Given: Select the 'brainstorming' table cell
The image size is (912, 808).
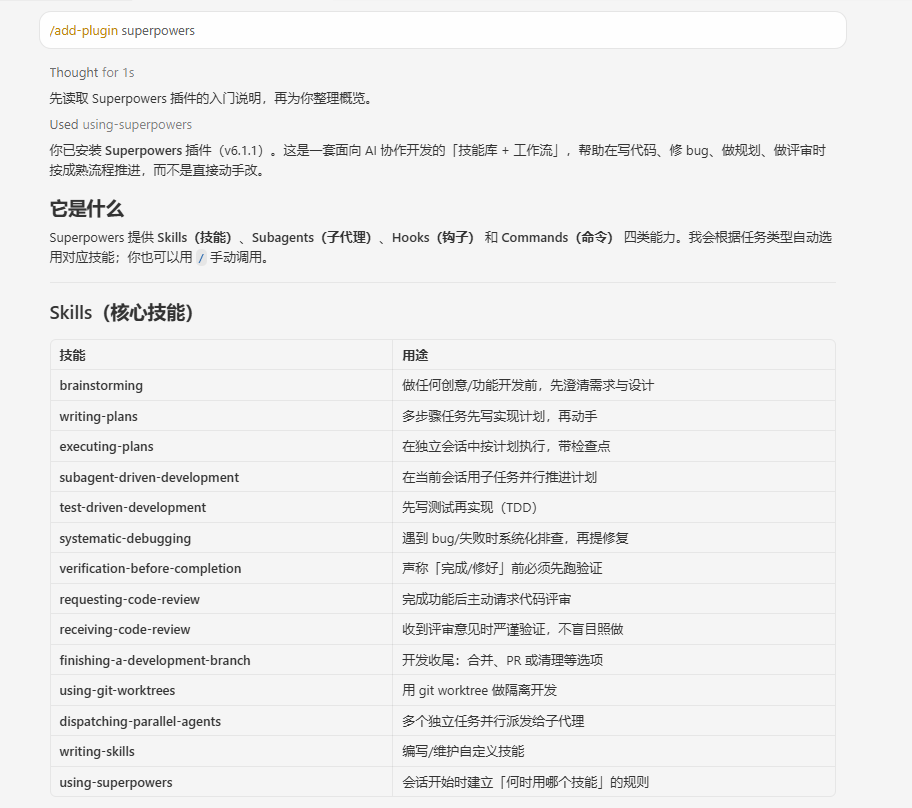Looking at the screenshot, I should tap(222, 385).
